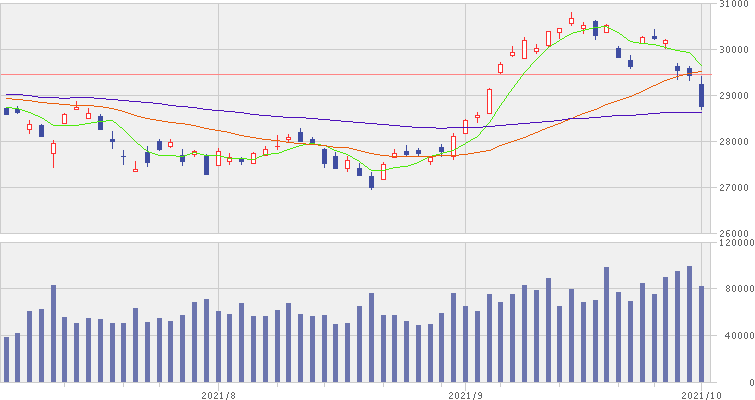The width and height of the screenshot is (755, 400).
Task: Select the 29000 price axis label
Action: [x=734, y=96]
